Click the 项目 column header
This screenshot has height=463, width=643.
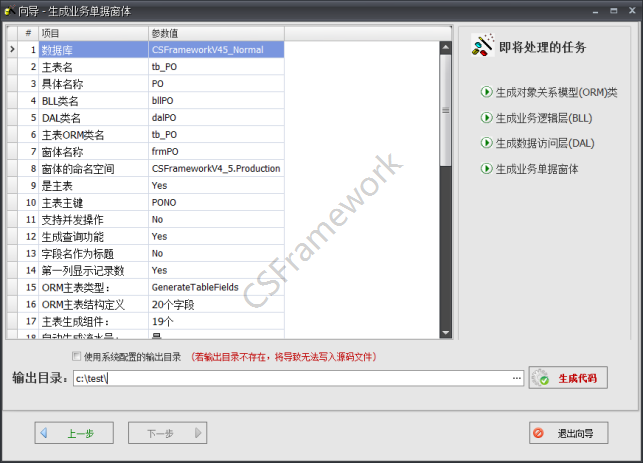[x=93, y=33]
